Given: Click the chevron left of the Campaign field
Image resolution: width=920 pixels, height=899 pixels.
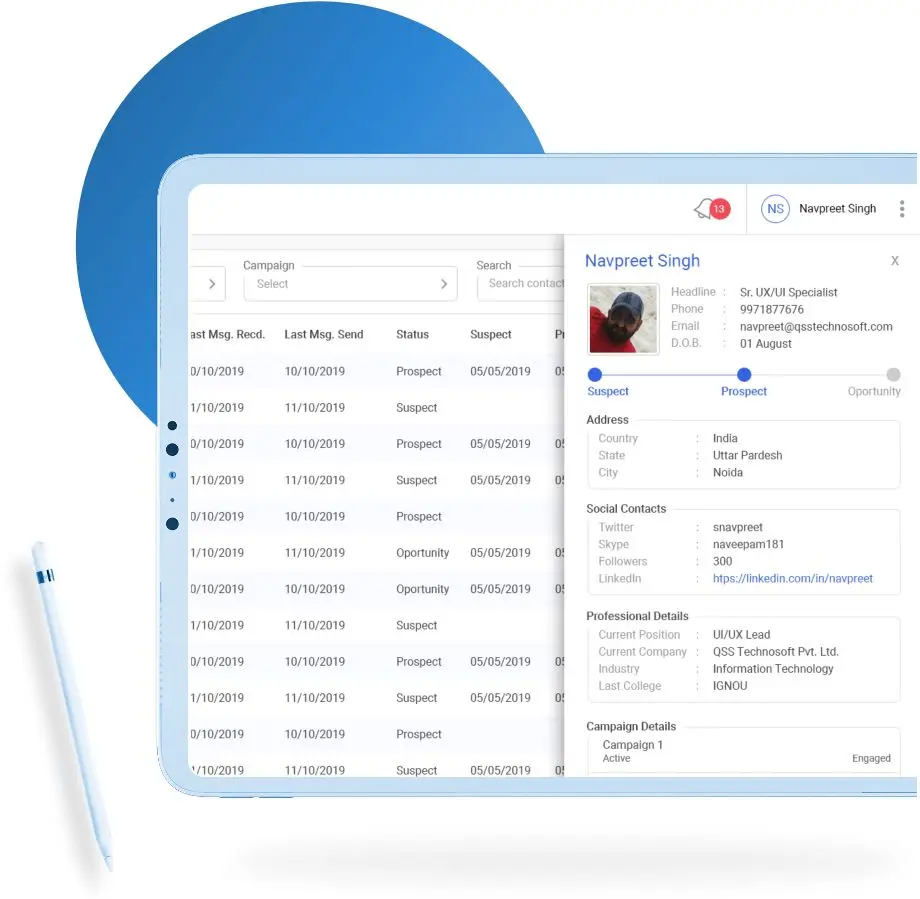Looking at the screenshot, I should click(x=212, y=284).
